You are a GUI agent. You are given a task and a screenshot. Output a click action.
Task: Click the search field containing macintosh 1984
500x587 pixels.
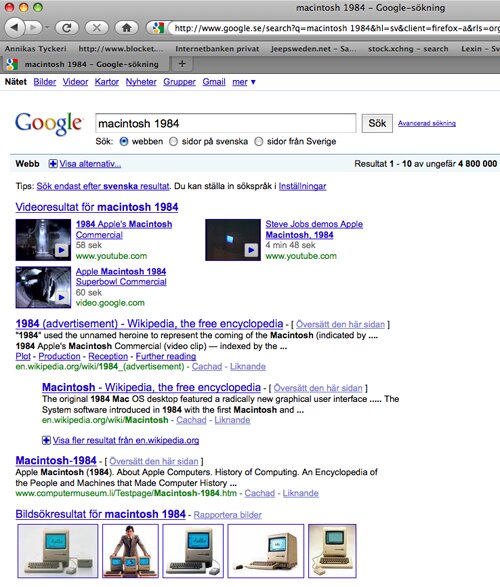[x=226, y=123]
